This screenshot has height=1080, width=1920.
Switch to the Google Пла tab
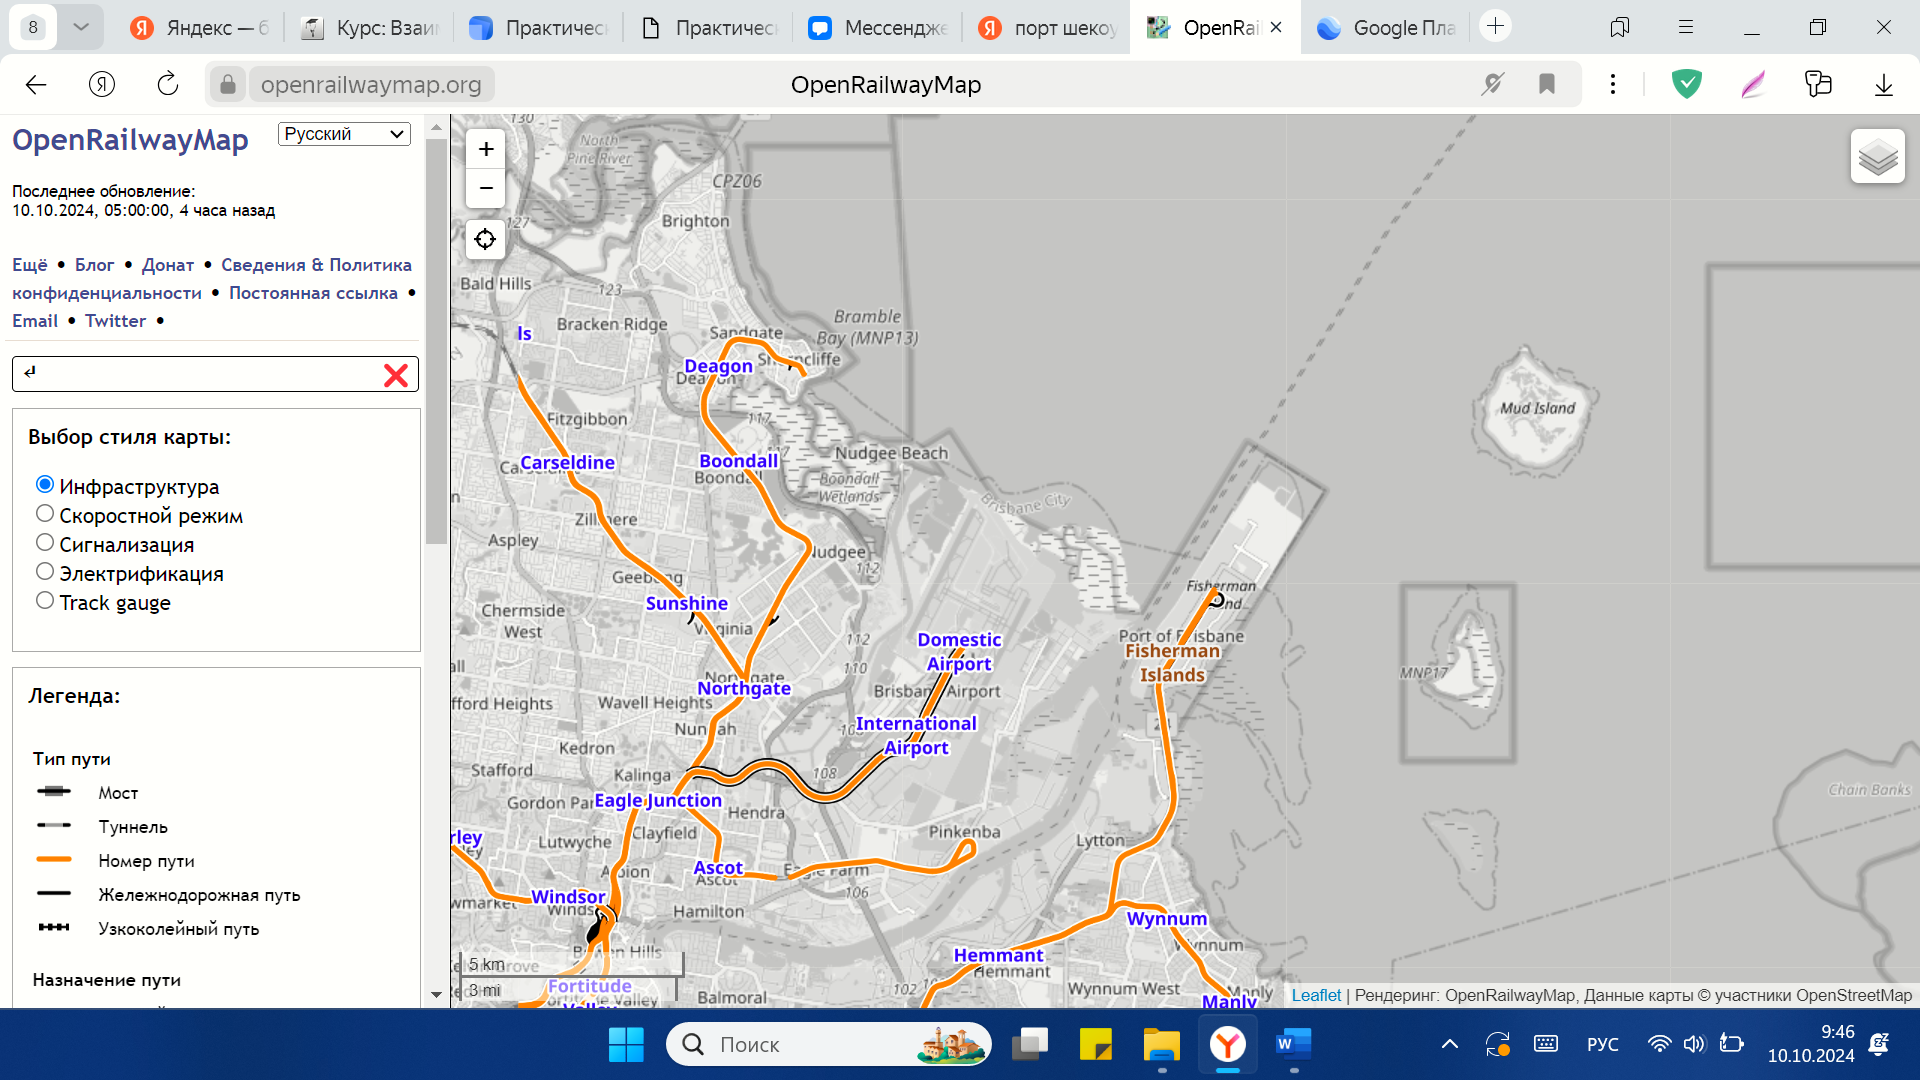[1387, 28]
